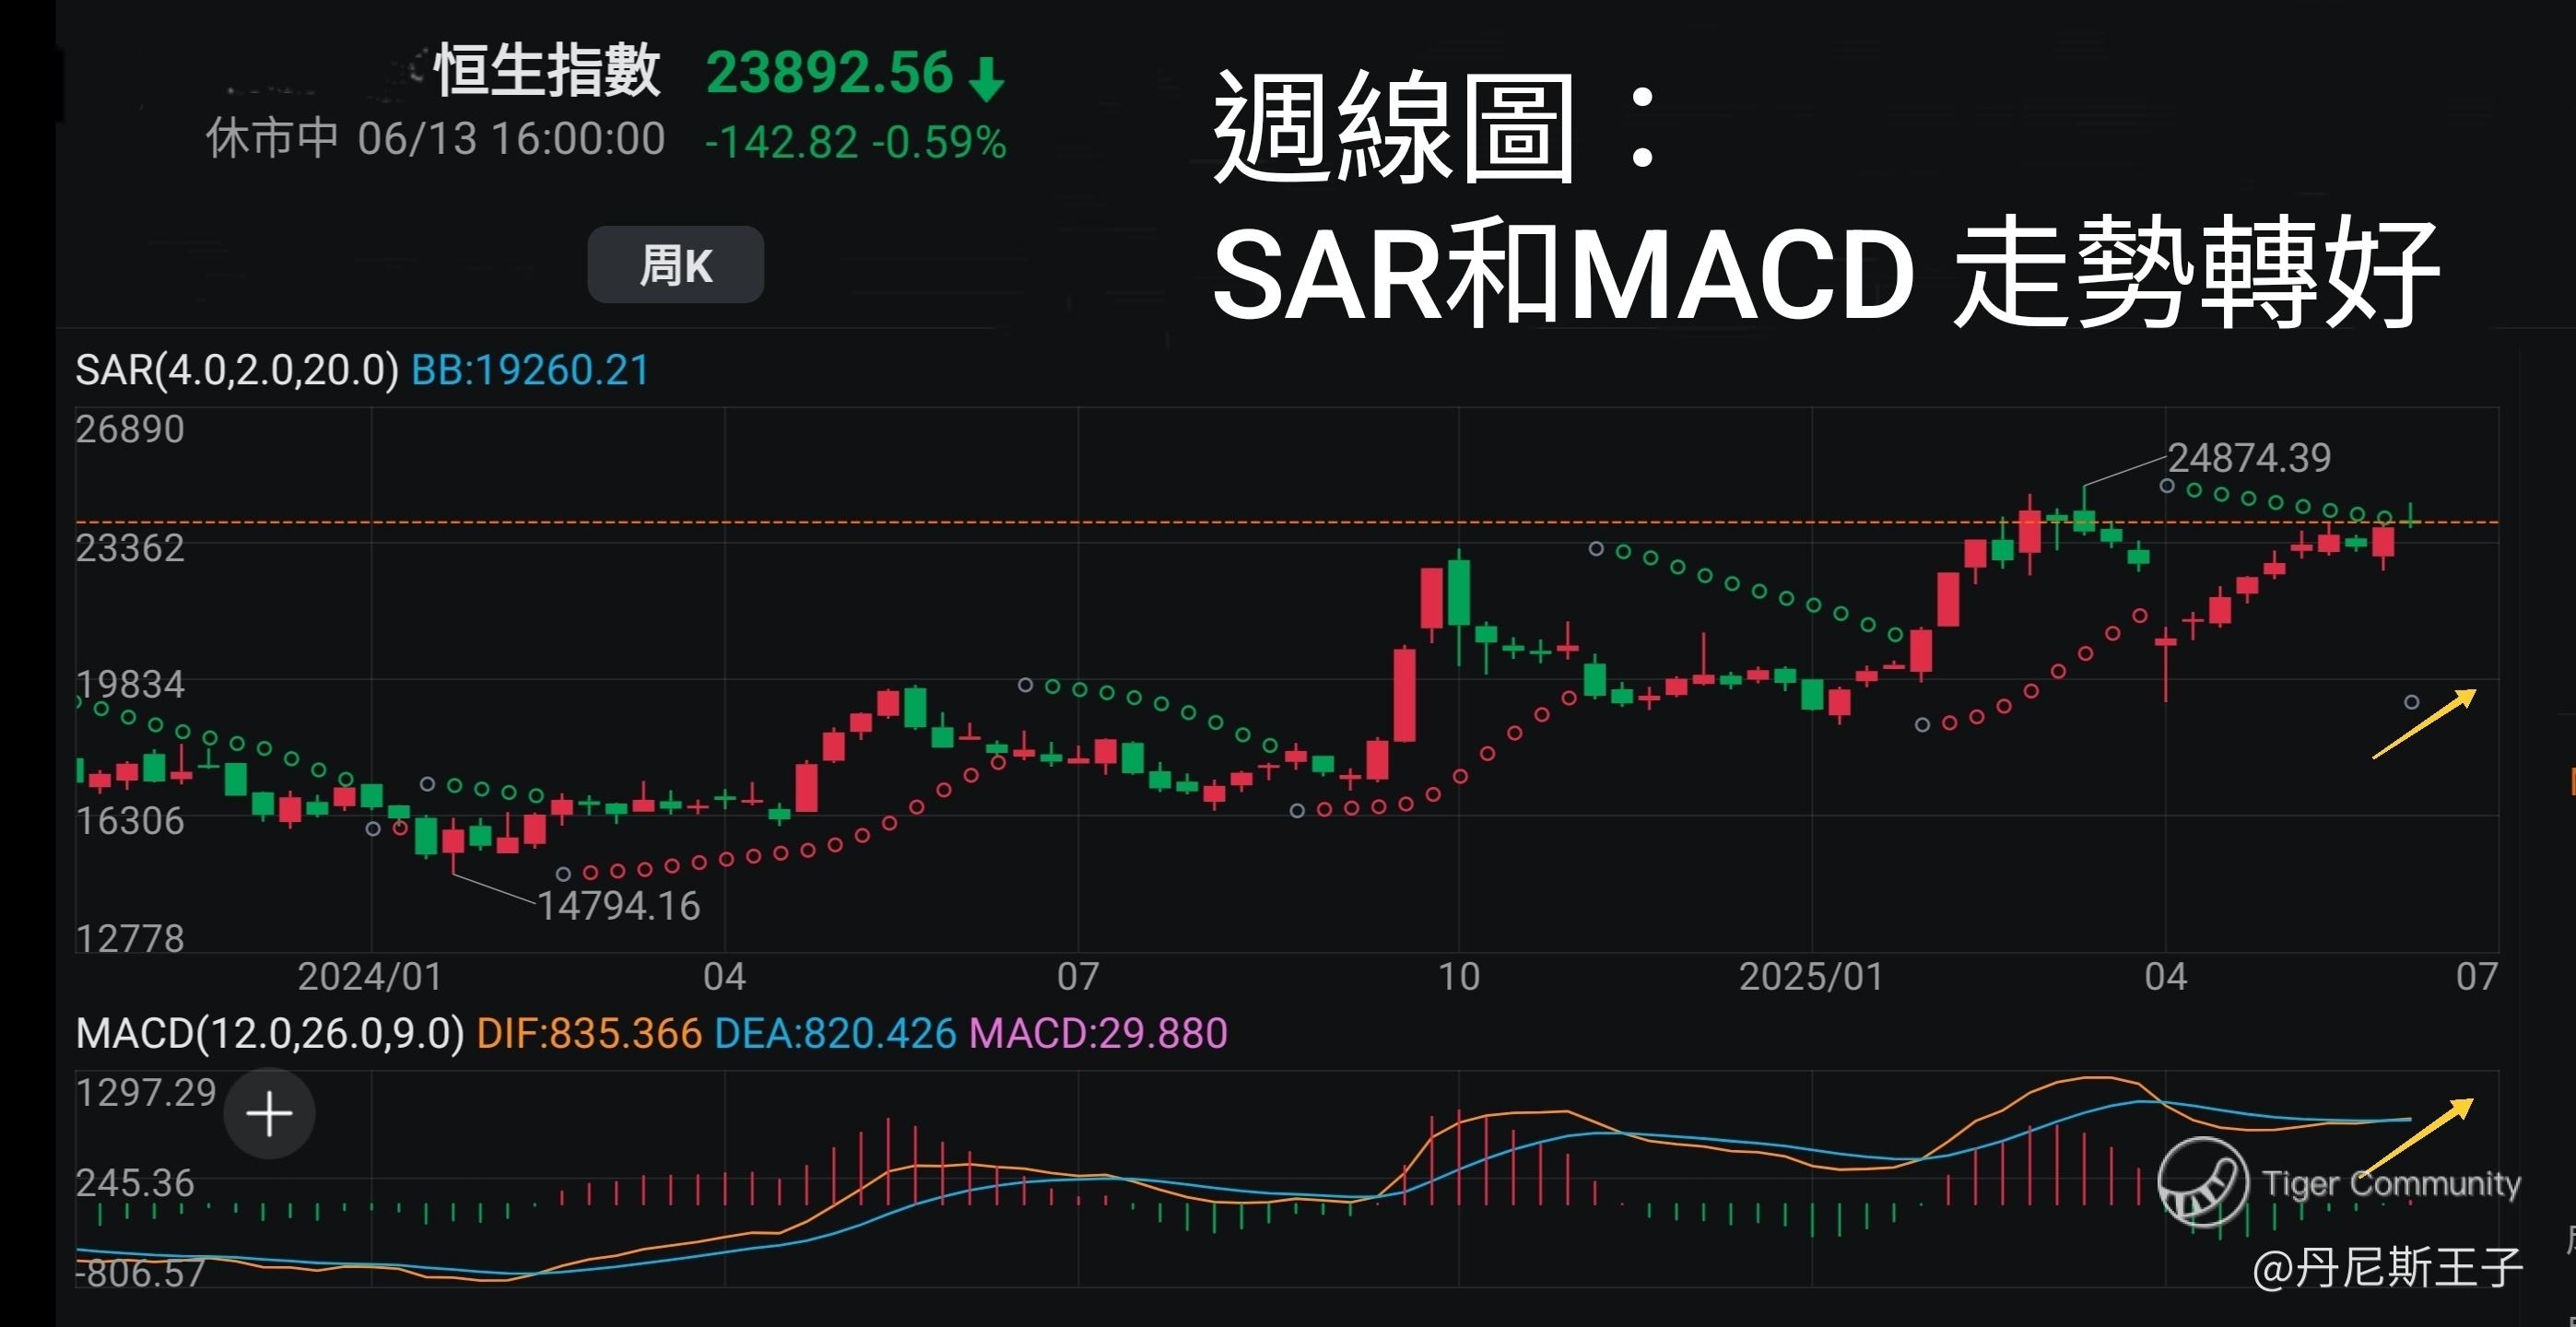Click the DEA:820.426 value
Image resolution: width=2576 pixels, height=1327 pixels.
point(835,1033)
